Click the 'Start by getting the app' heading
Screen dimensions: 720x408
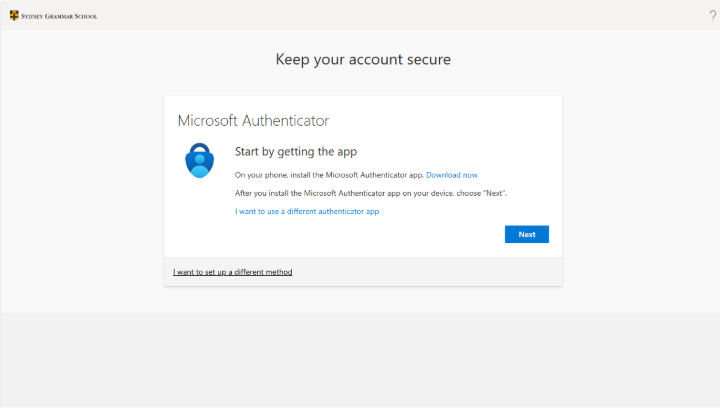pos(296,151)
